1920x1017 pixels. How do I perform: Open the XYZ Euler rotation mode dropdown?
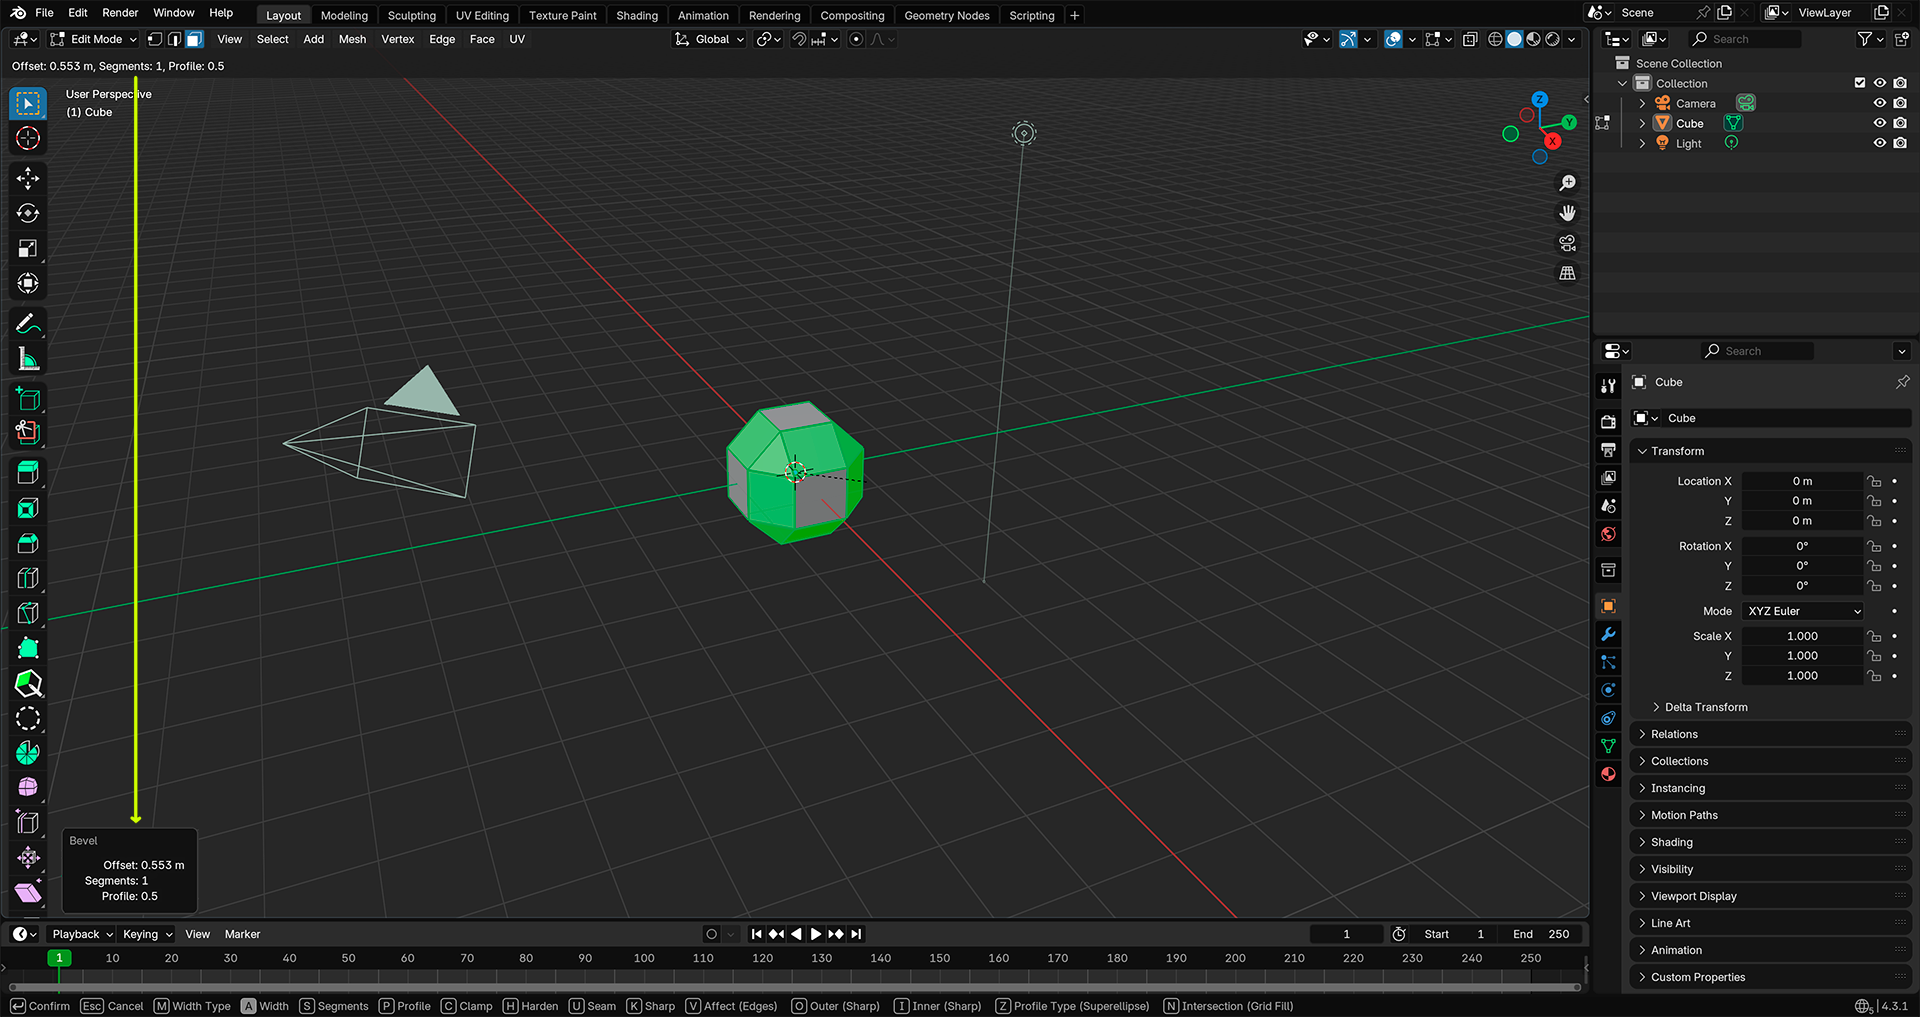1803,611
